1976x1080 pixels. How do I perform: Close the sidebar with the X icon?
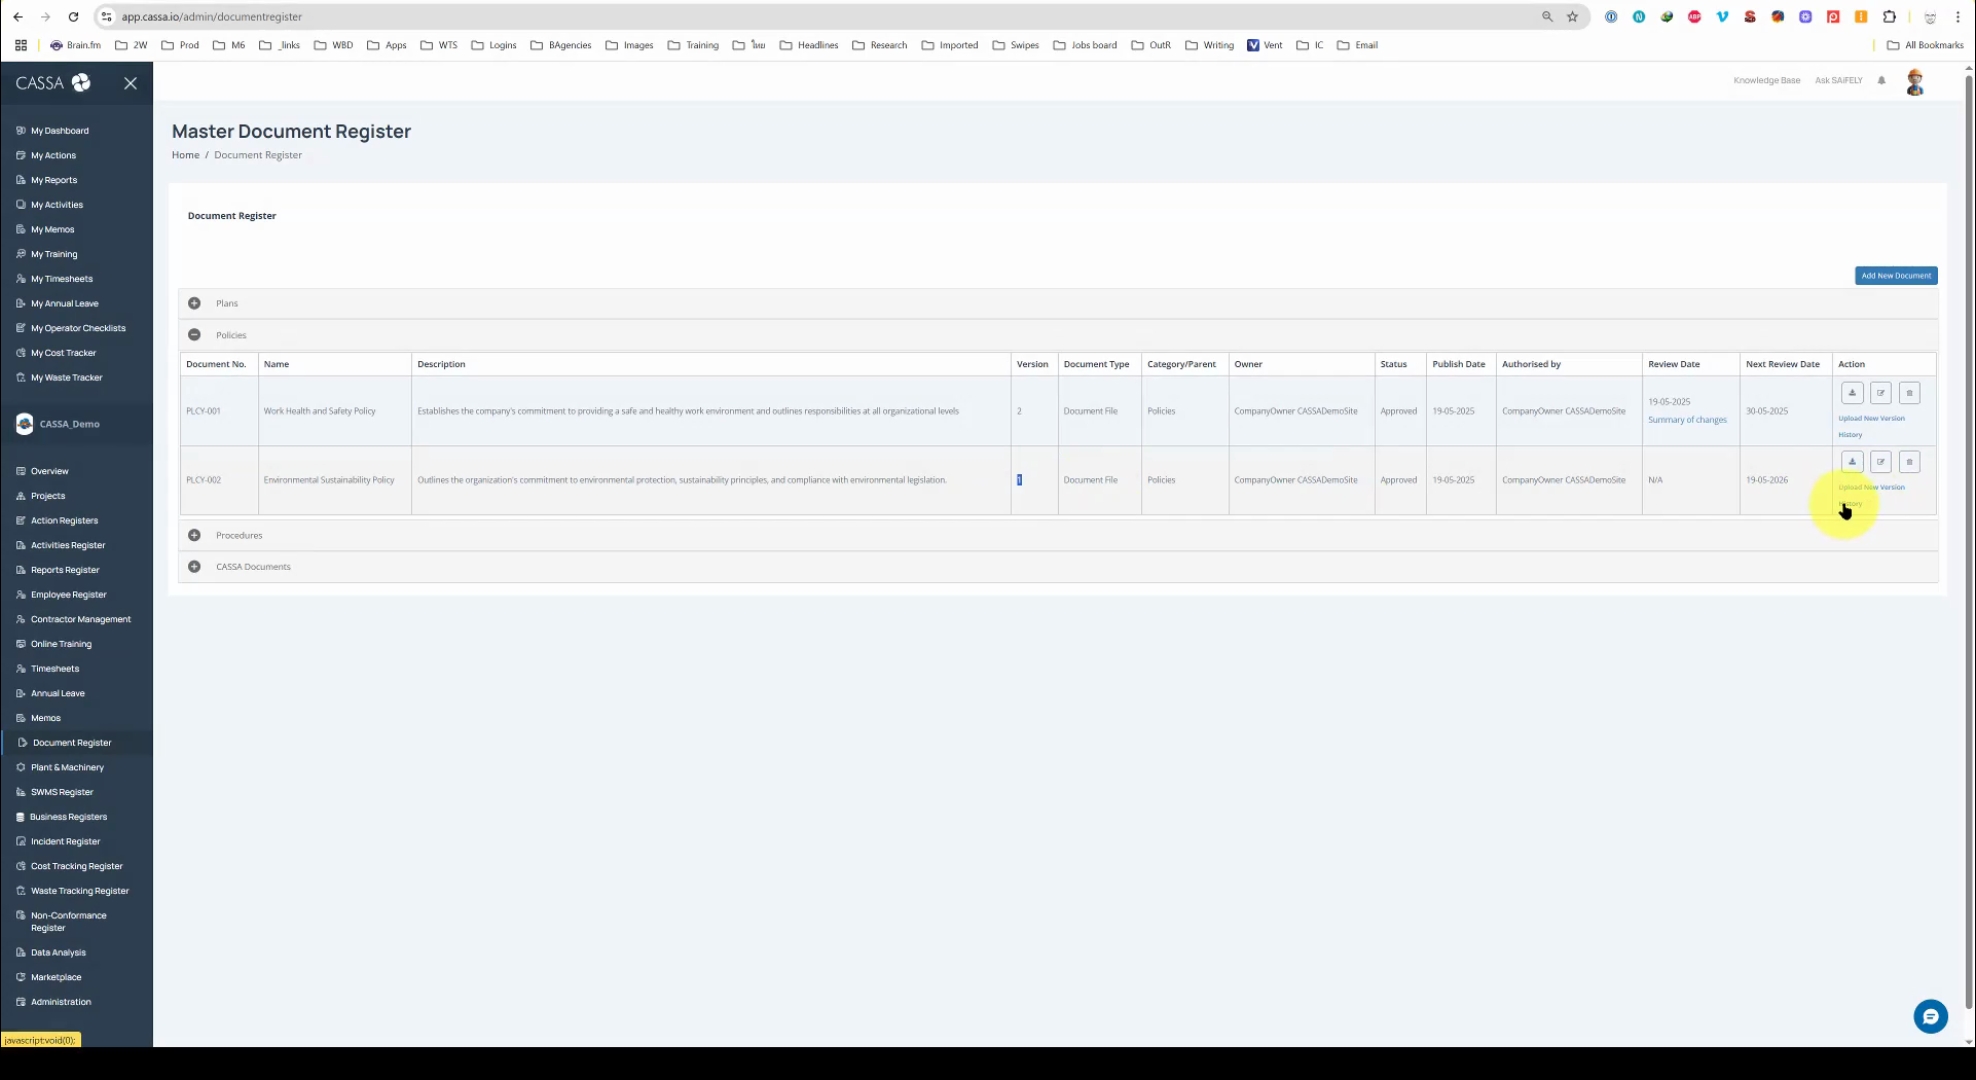click(130, 83)
